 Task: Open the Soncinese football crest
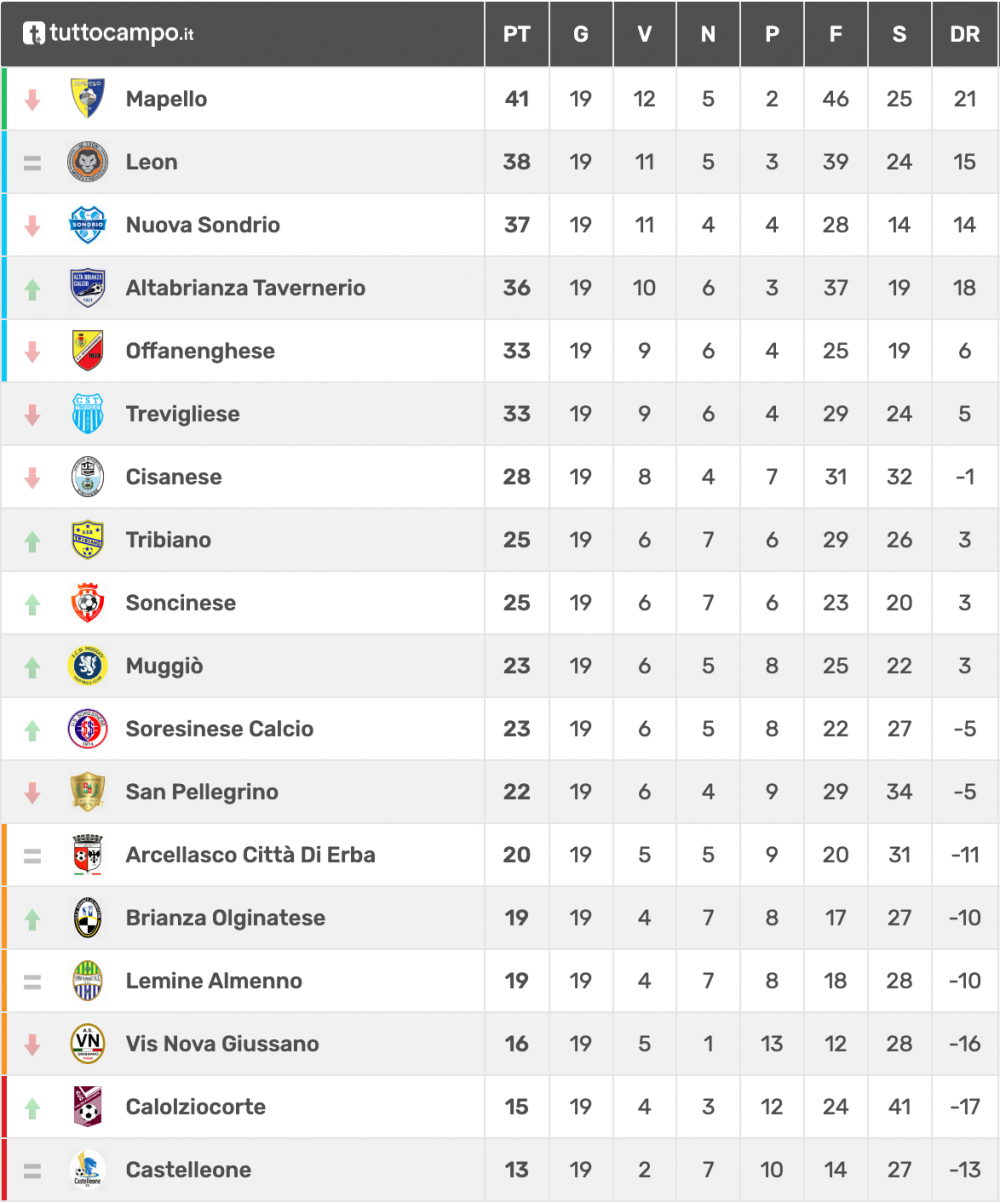[x=88, y=602]
